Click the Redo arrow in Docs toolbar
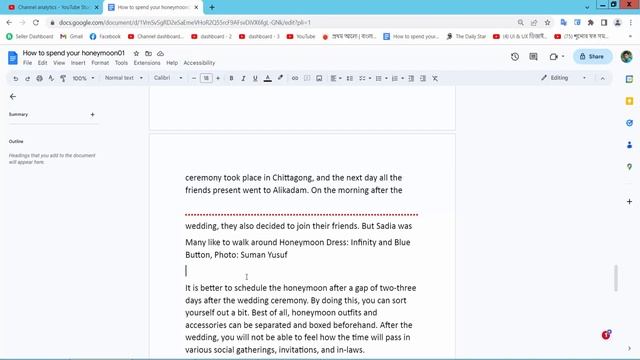Screen dimensions: 640x360 coord(27,78)
